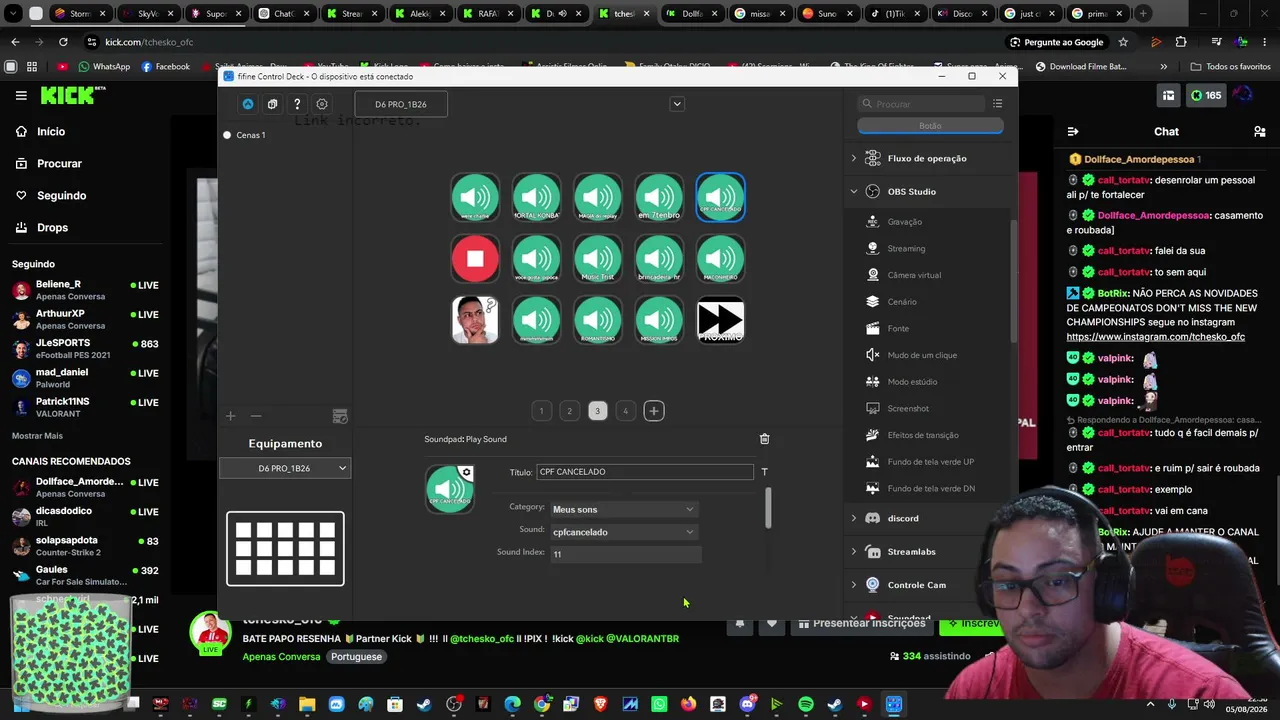The width and height of the screenshot is (1280, 720).
Task: Expand the Streamlabs category
Action: (854, 552)
